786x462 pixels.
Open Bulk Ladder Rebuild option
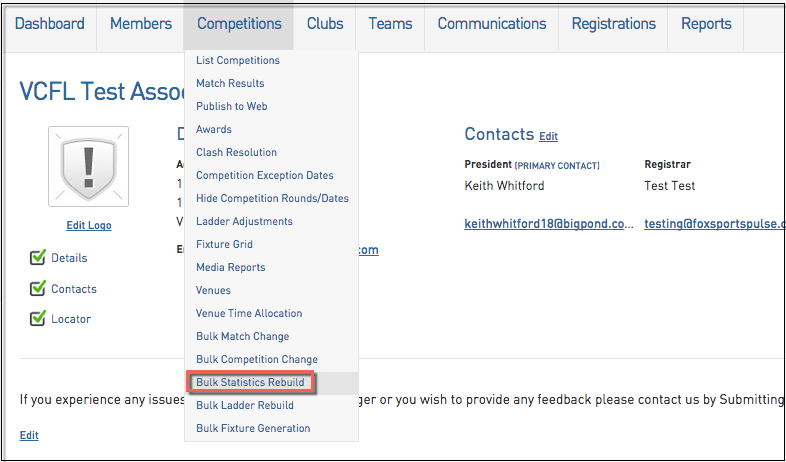[245, 405]
